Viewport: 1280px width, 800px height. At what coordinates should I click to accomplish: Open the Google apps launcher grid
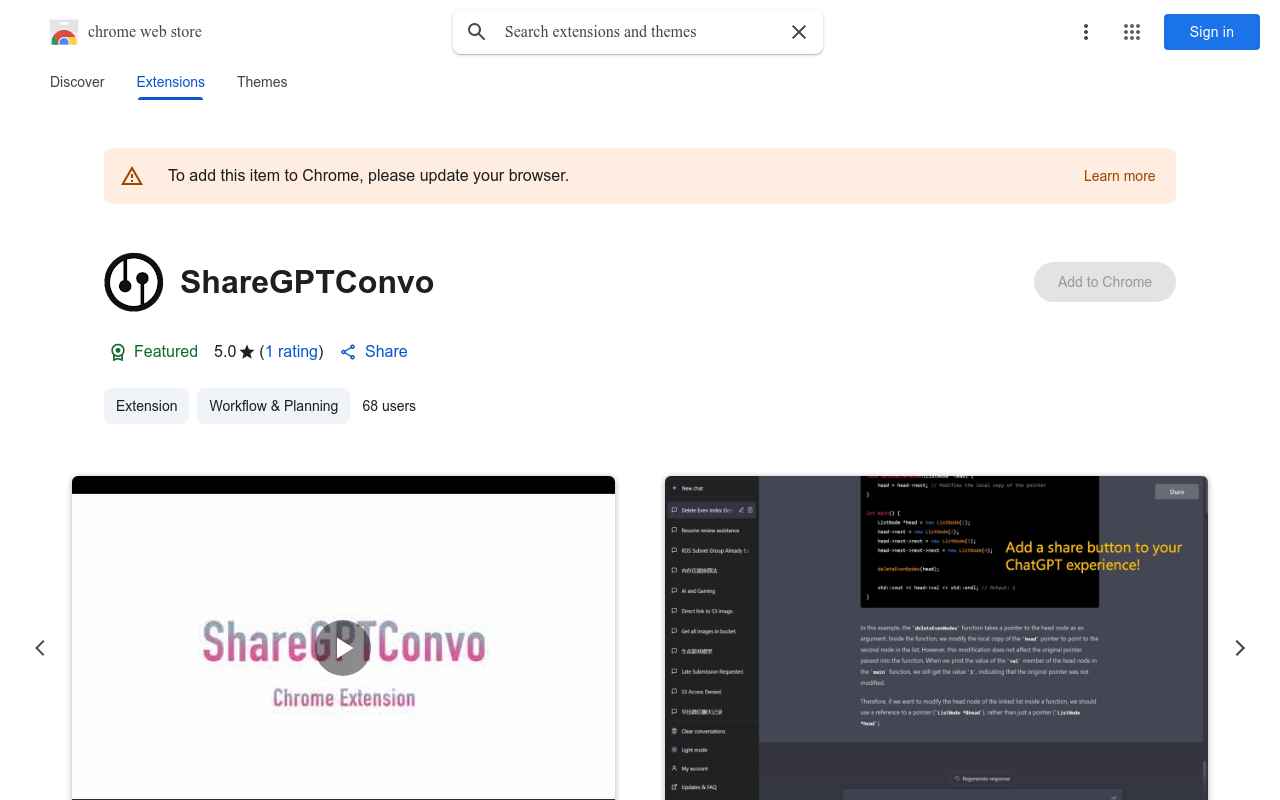[1131, 32]
